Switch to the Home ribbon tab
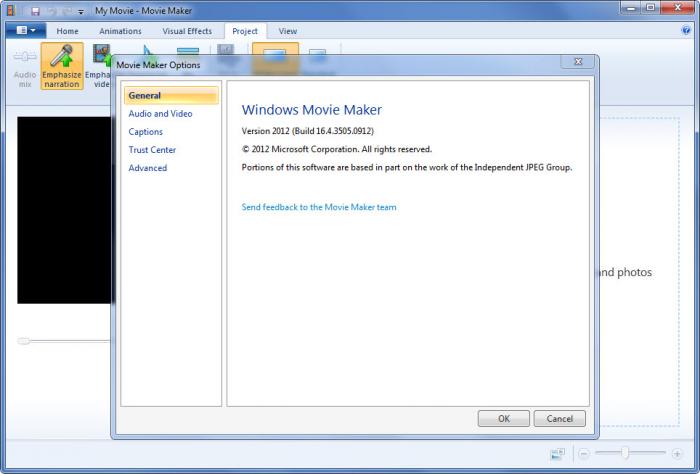700x474 pixels. click(67, 31)
